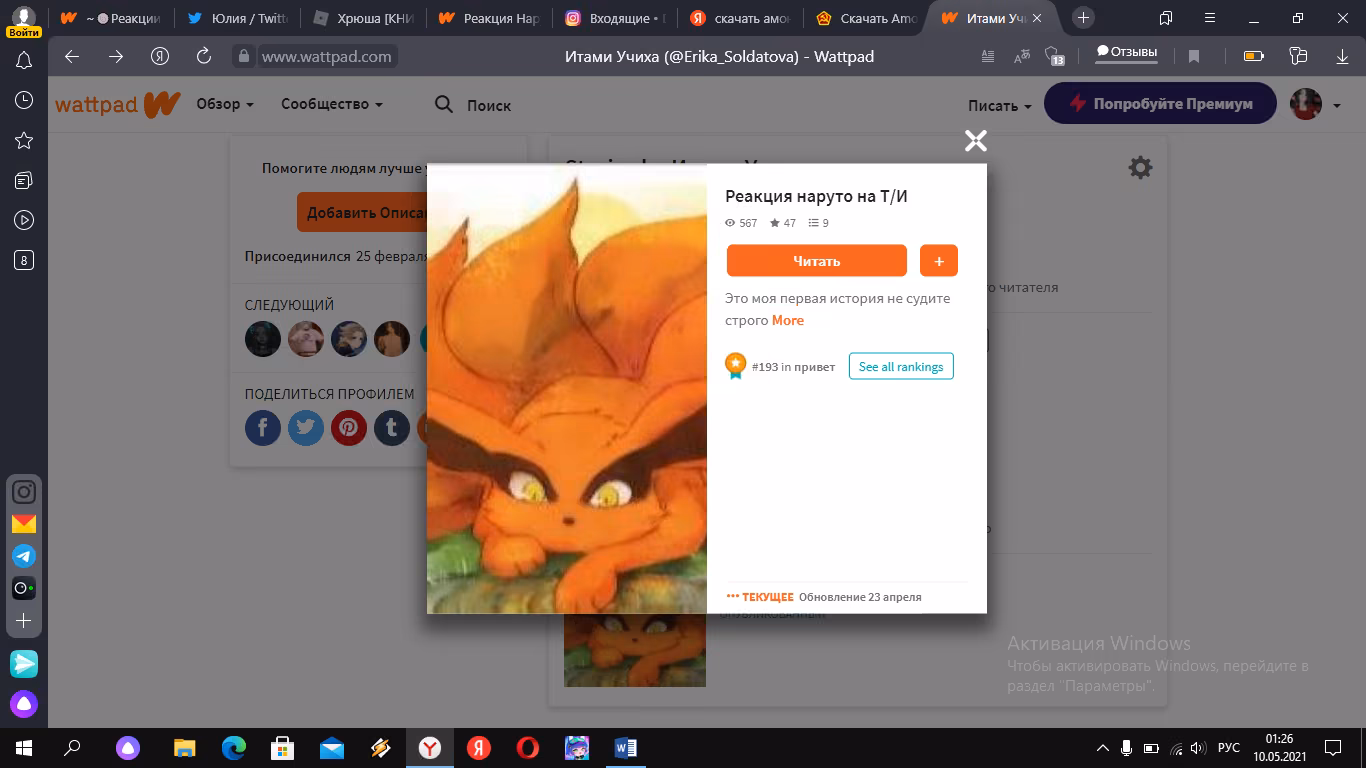Image resolution: width=1366 pixels, height=768 pixels.
Task: Click Добавить Описание button behind popup
Action: point(362,212)
